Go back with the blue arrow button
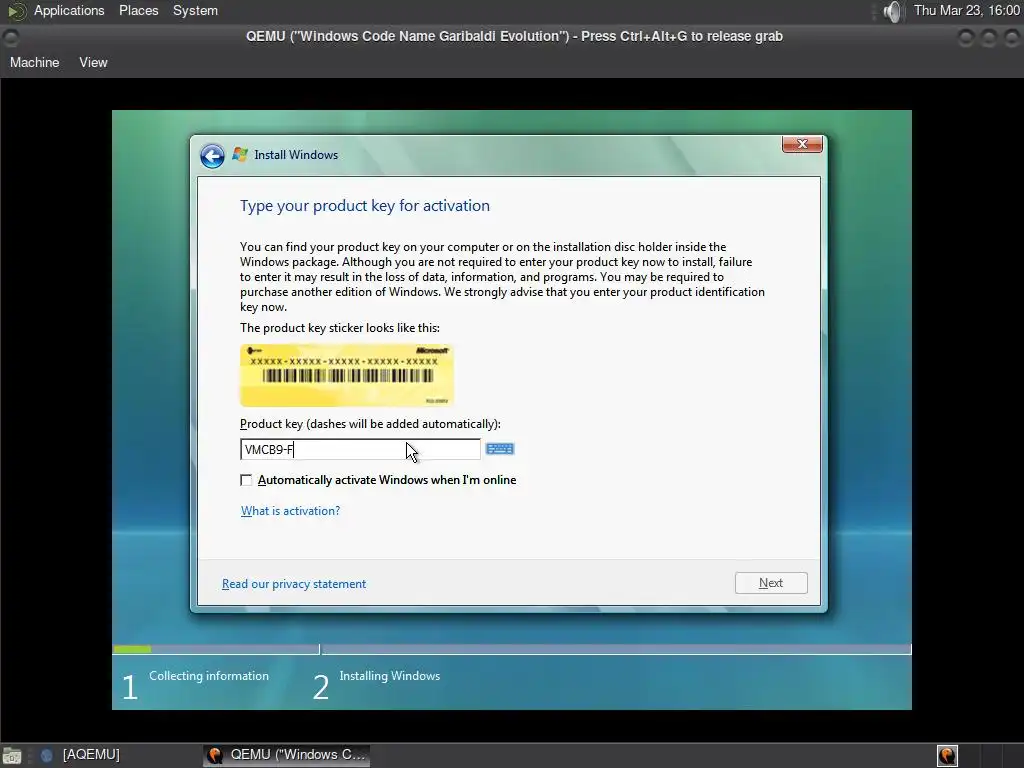1024x768 pixels. (212, 155)
